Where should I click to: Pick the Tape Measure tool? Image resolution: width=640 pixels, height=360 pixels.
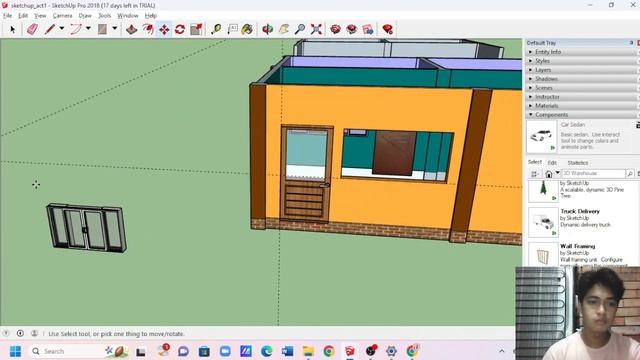pyautogui.click(x=216, y=29)
